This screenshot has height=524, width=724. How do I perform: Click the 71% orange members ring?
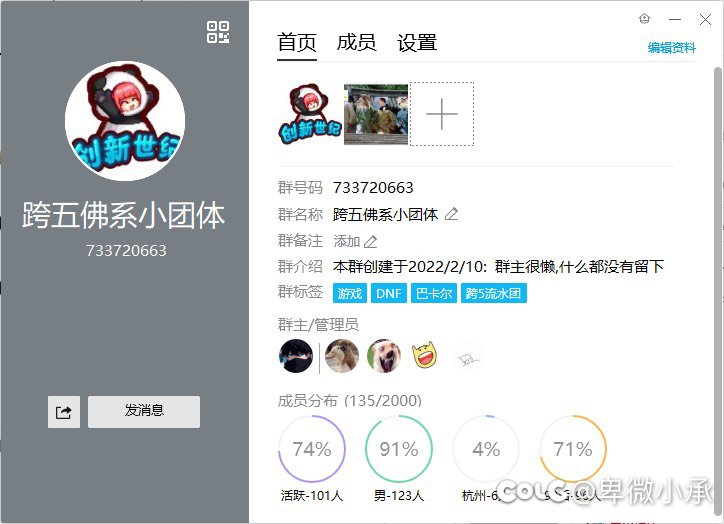(x=573, y=449)
